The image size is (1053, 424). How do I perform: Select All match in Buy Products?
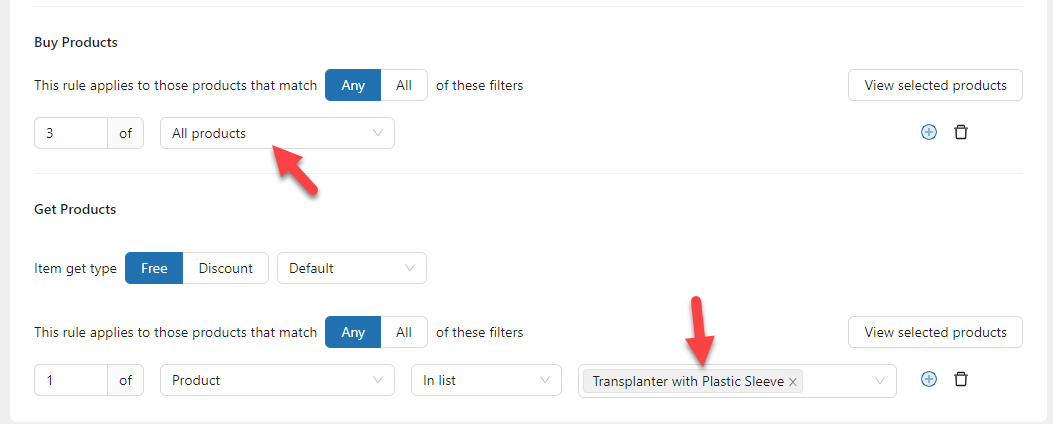[403, 85]
